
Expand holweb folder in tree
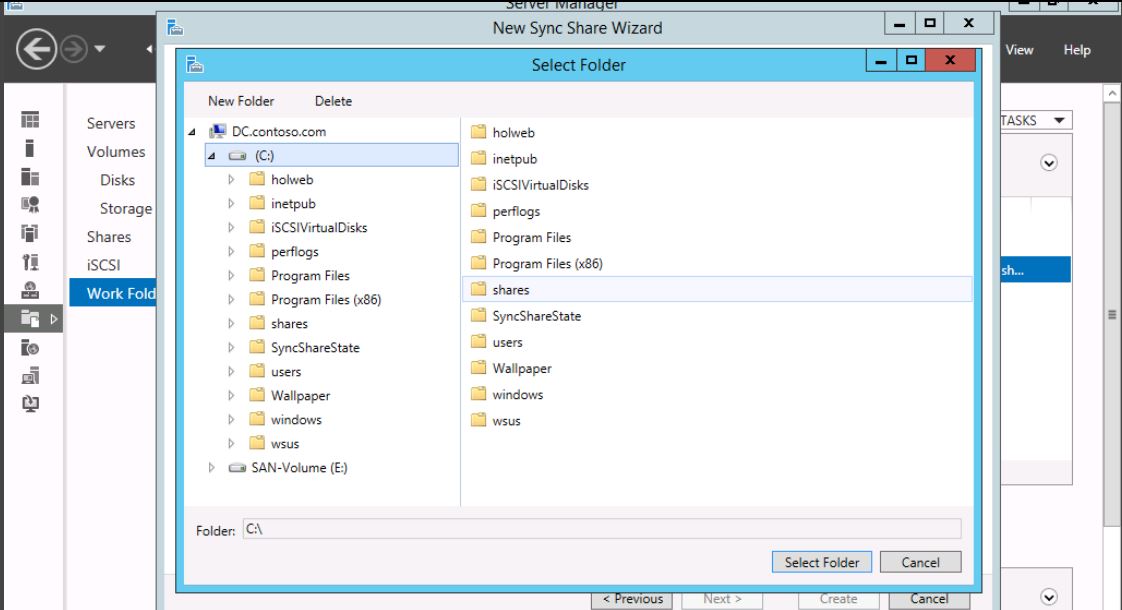point(231,179)
